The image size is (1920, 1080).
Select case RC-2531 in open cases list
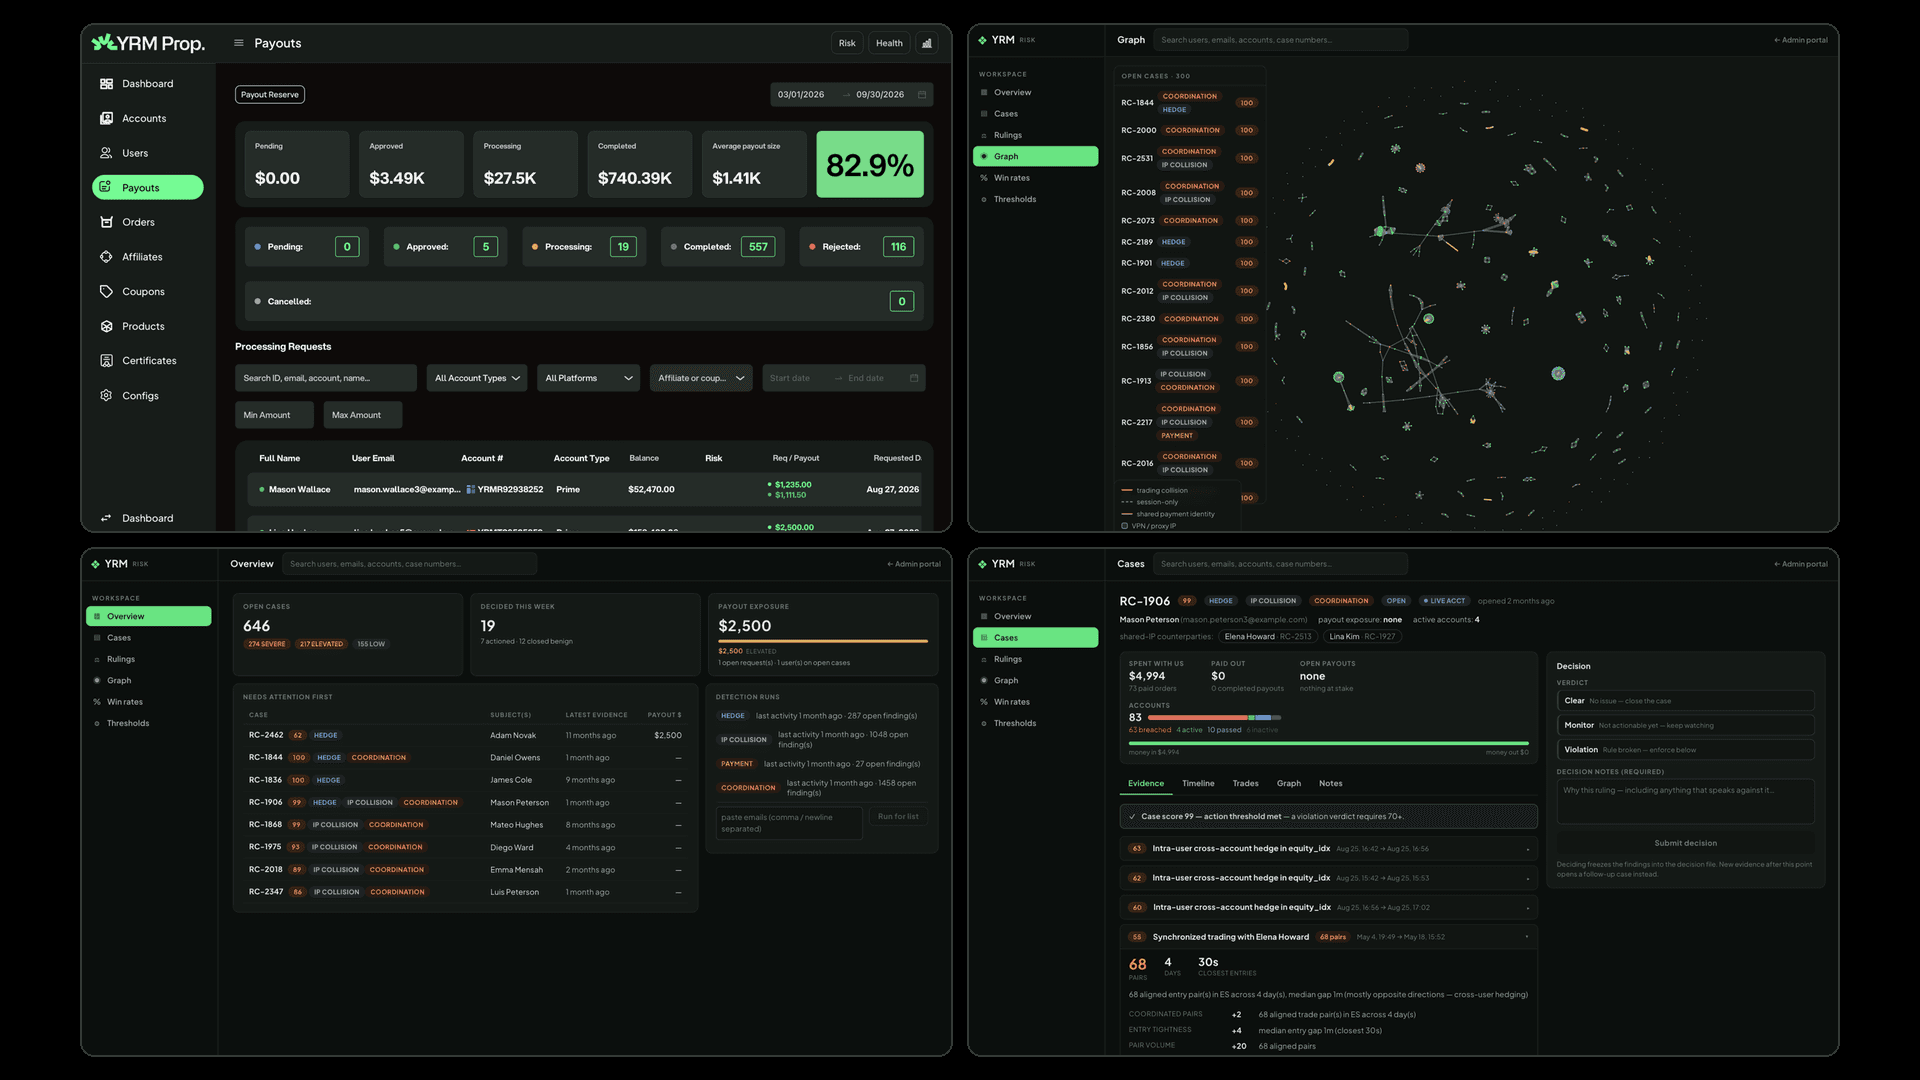tap(1188, 158)
